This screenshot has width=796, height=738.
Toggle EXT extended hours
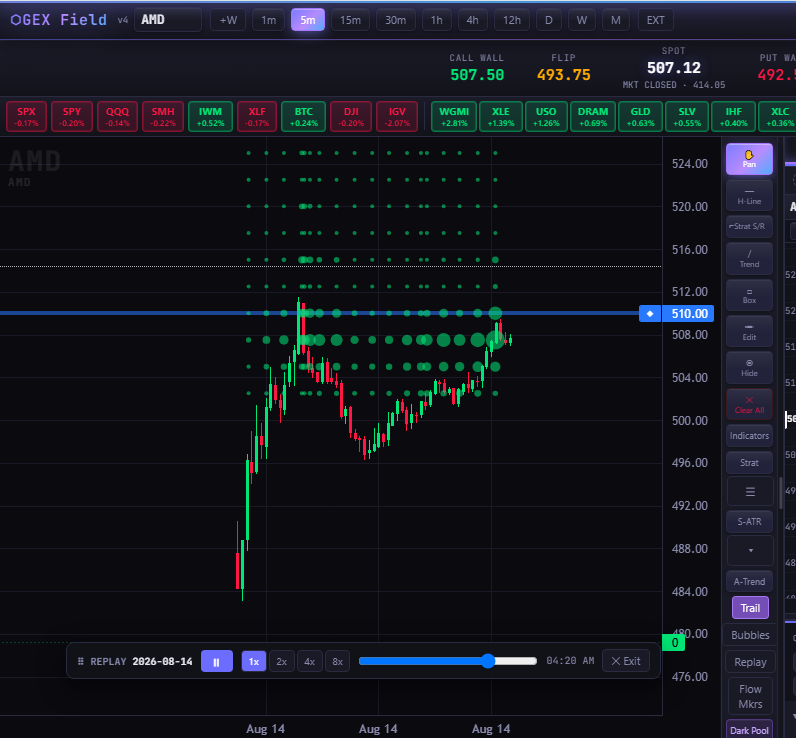click(655, 20)
